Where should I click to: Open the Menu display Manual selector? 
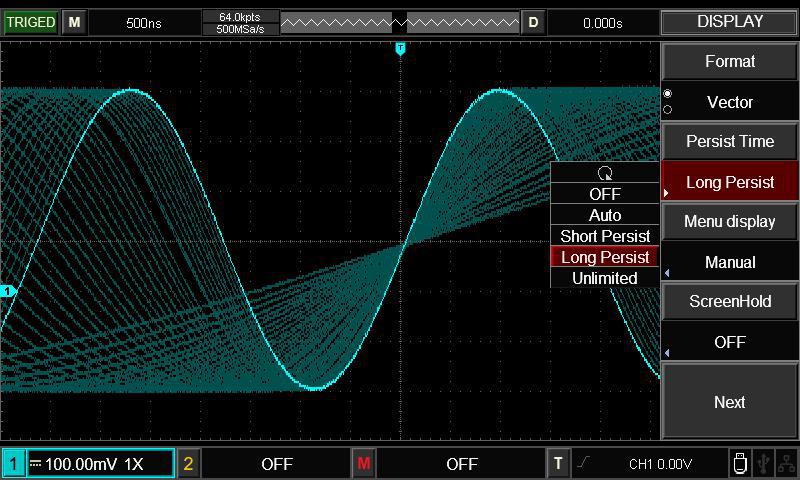coord(730,262)
